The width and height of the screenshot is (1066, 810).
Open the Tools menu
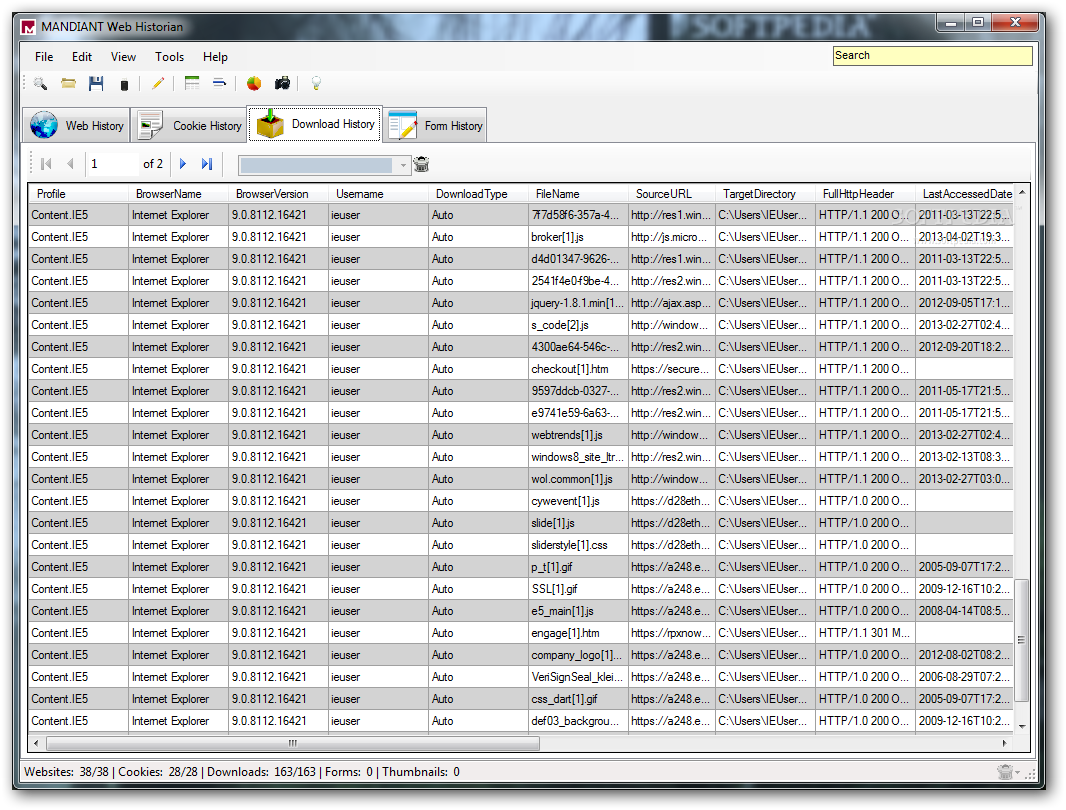pyautogui.click(x=169, y=57)
